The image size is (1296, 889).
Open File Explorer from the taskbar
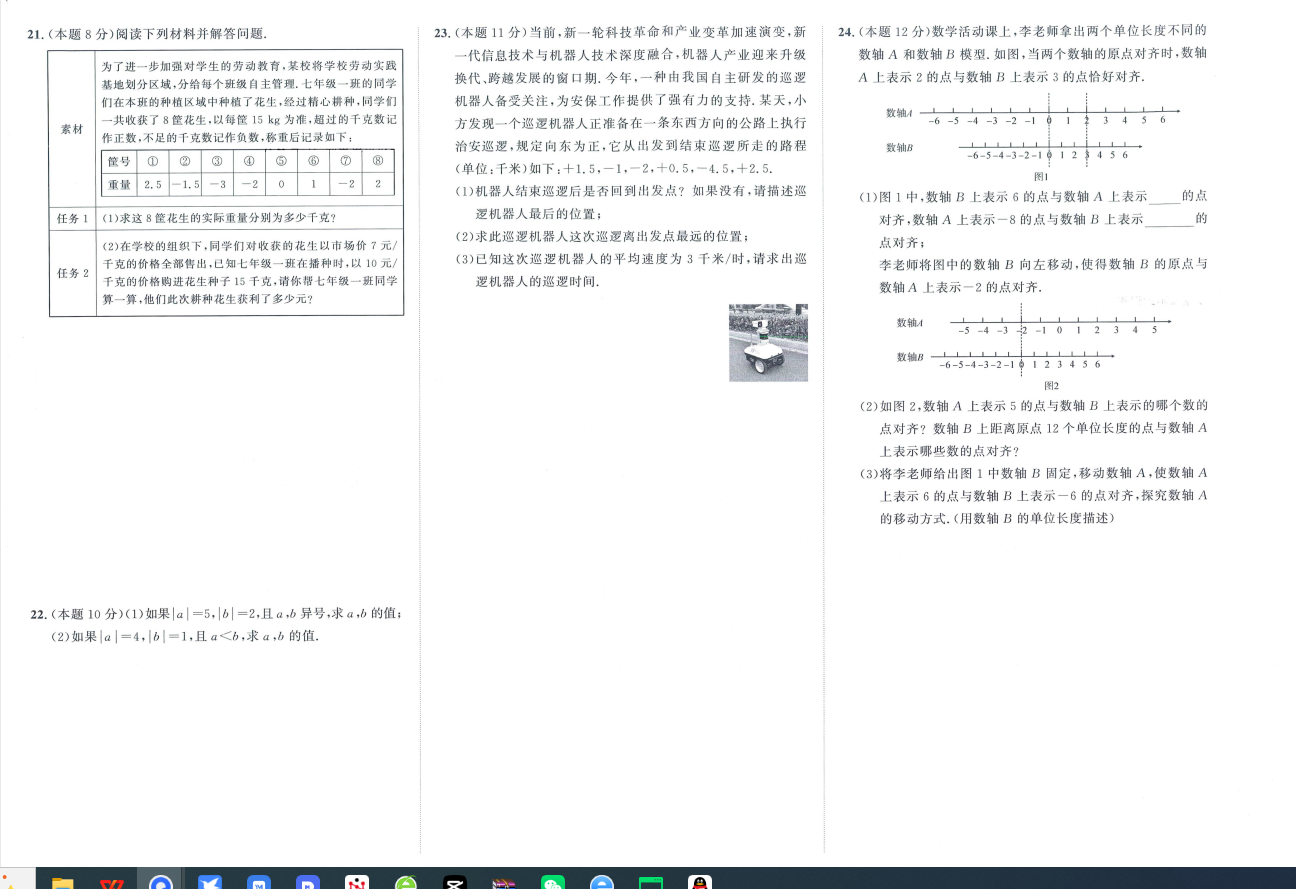(x=62, y=881)
